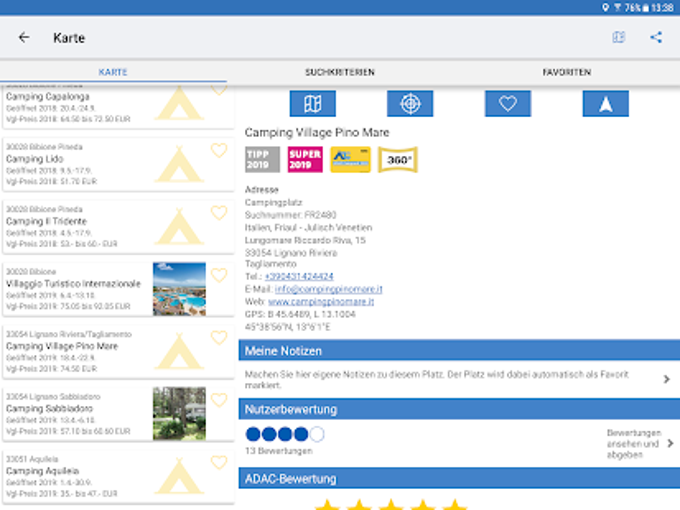The width and height of the screenshot is (680, 510).
Task: Favorite Villaggio Turistico Internazionale with heart
Action: [x=219, y=275]
